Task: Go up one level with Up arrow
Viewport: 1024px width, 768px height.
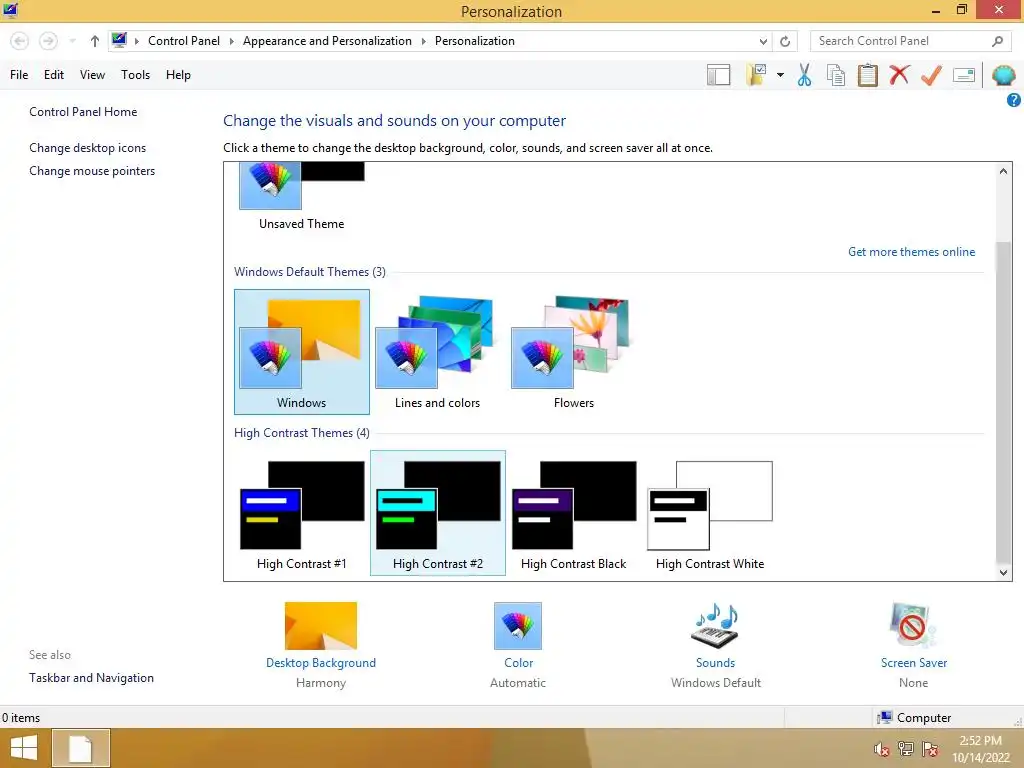Action: click(x=95, y=41)
